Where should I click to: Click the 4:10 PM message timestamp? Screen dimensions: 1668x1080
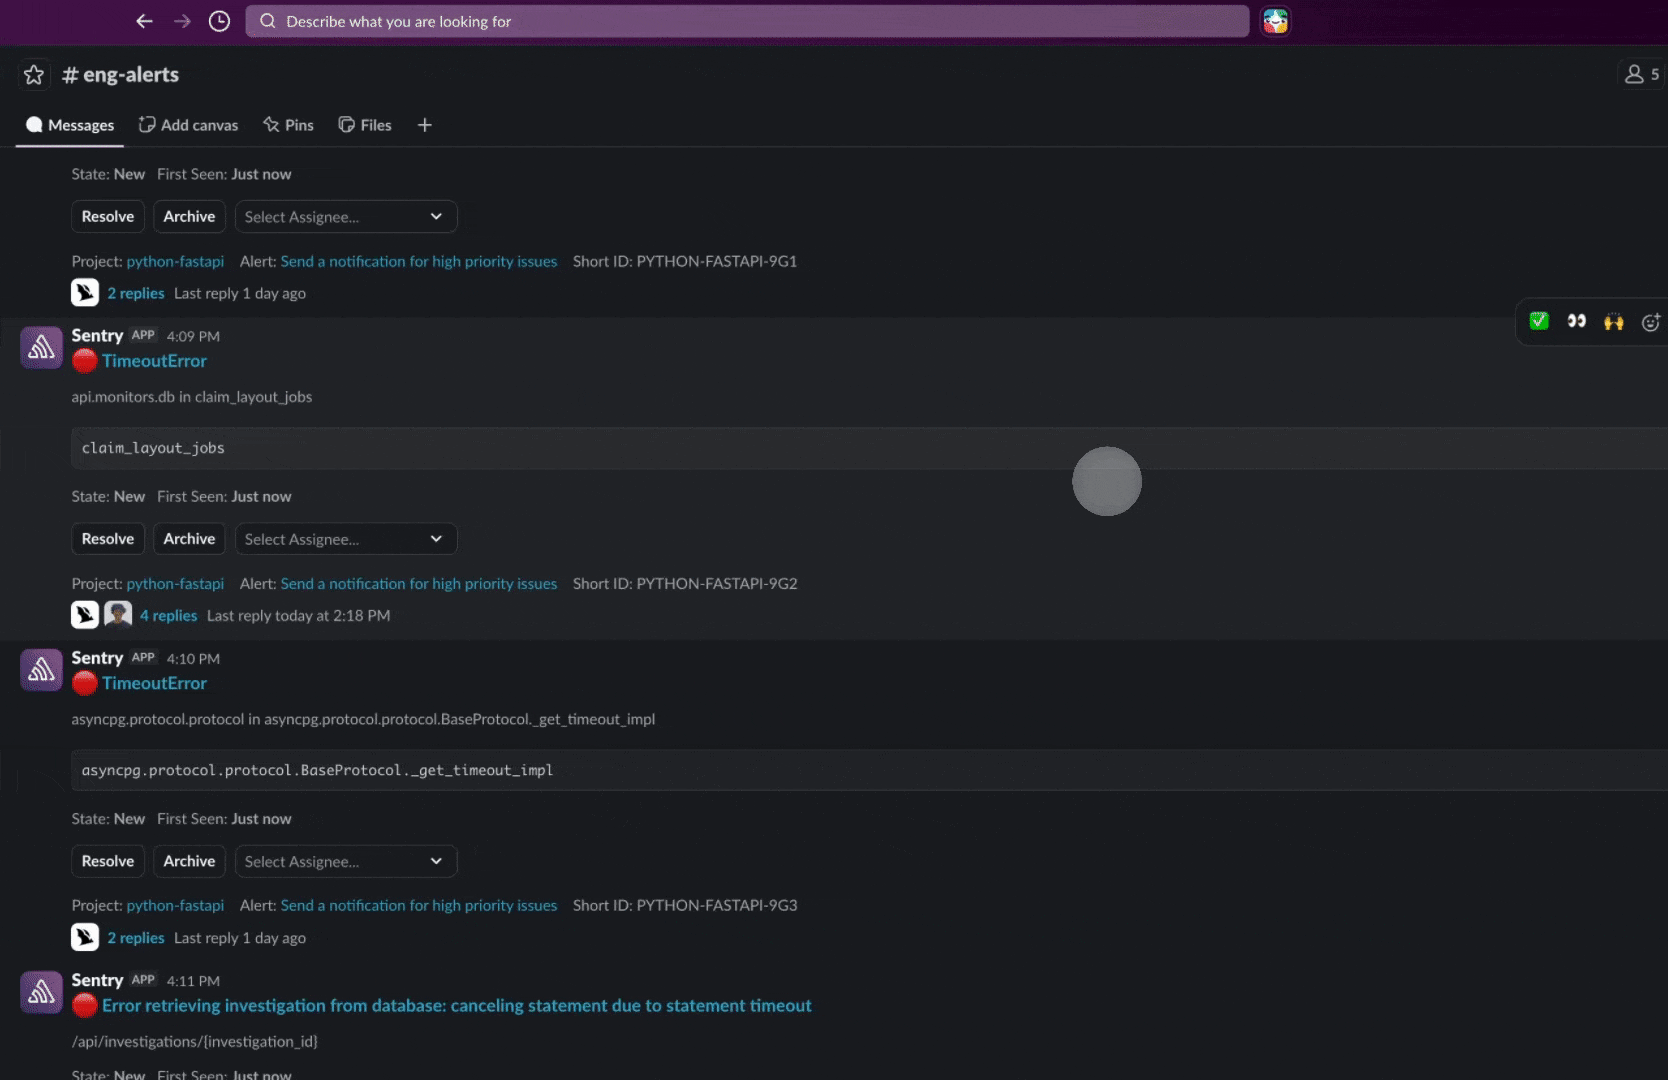point(193,658)
